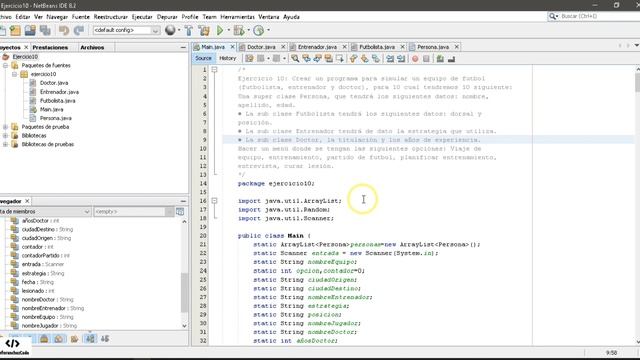Click Navigator panel view icon beside empty field
The height and width of the screenshot is (360, 640).
click(180, 211)
